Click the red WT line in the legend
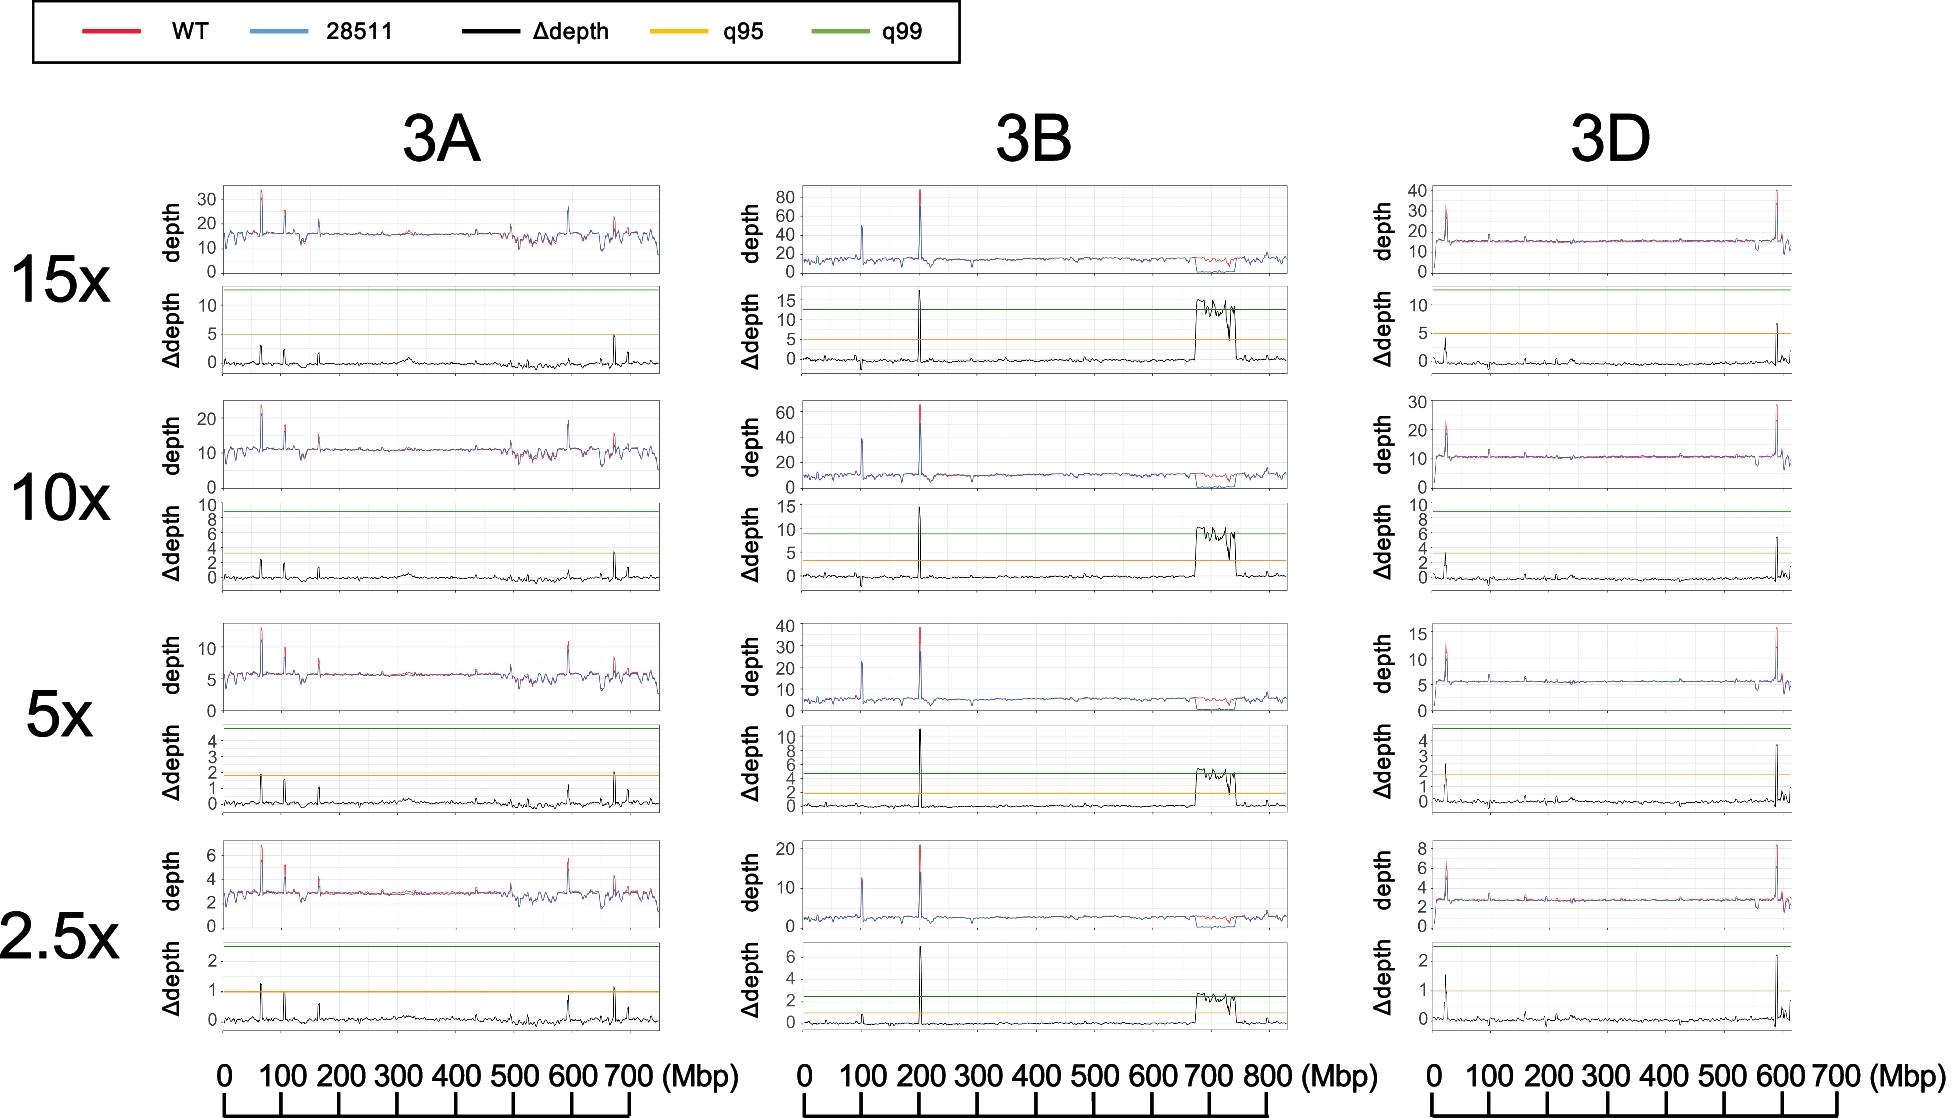This screenshot has height=1118, width=1952. [x=111, y=32]
